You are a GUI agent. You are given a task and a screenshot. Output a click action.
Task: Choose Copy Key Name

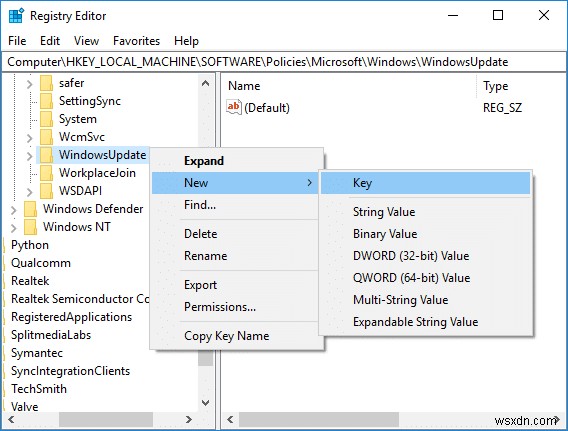pos(237,336)
